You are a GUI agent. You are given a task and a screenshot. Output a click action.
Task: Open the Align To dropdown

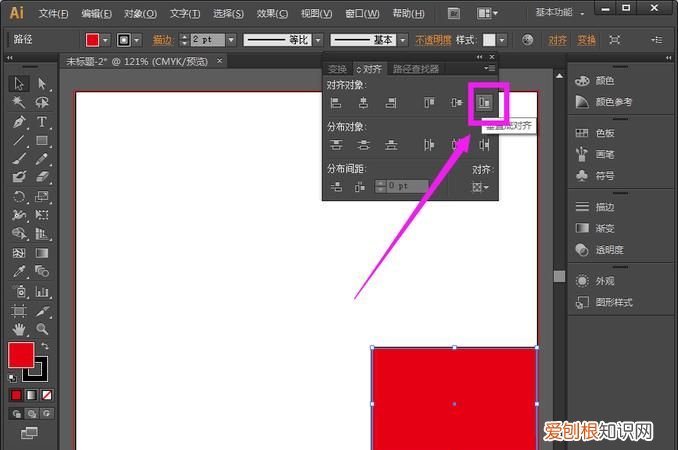pos(484,187)
